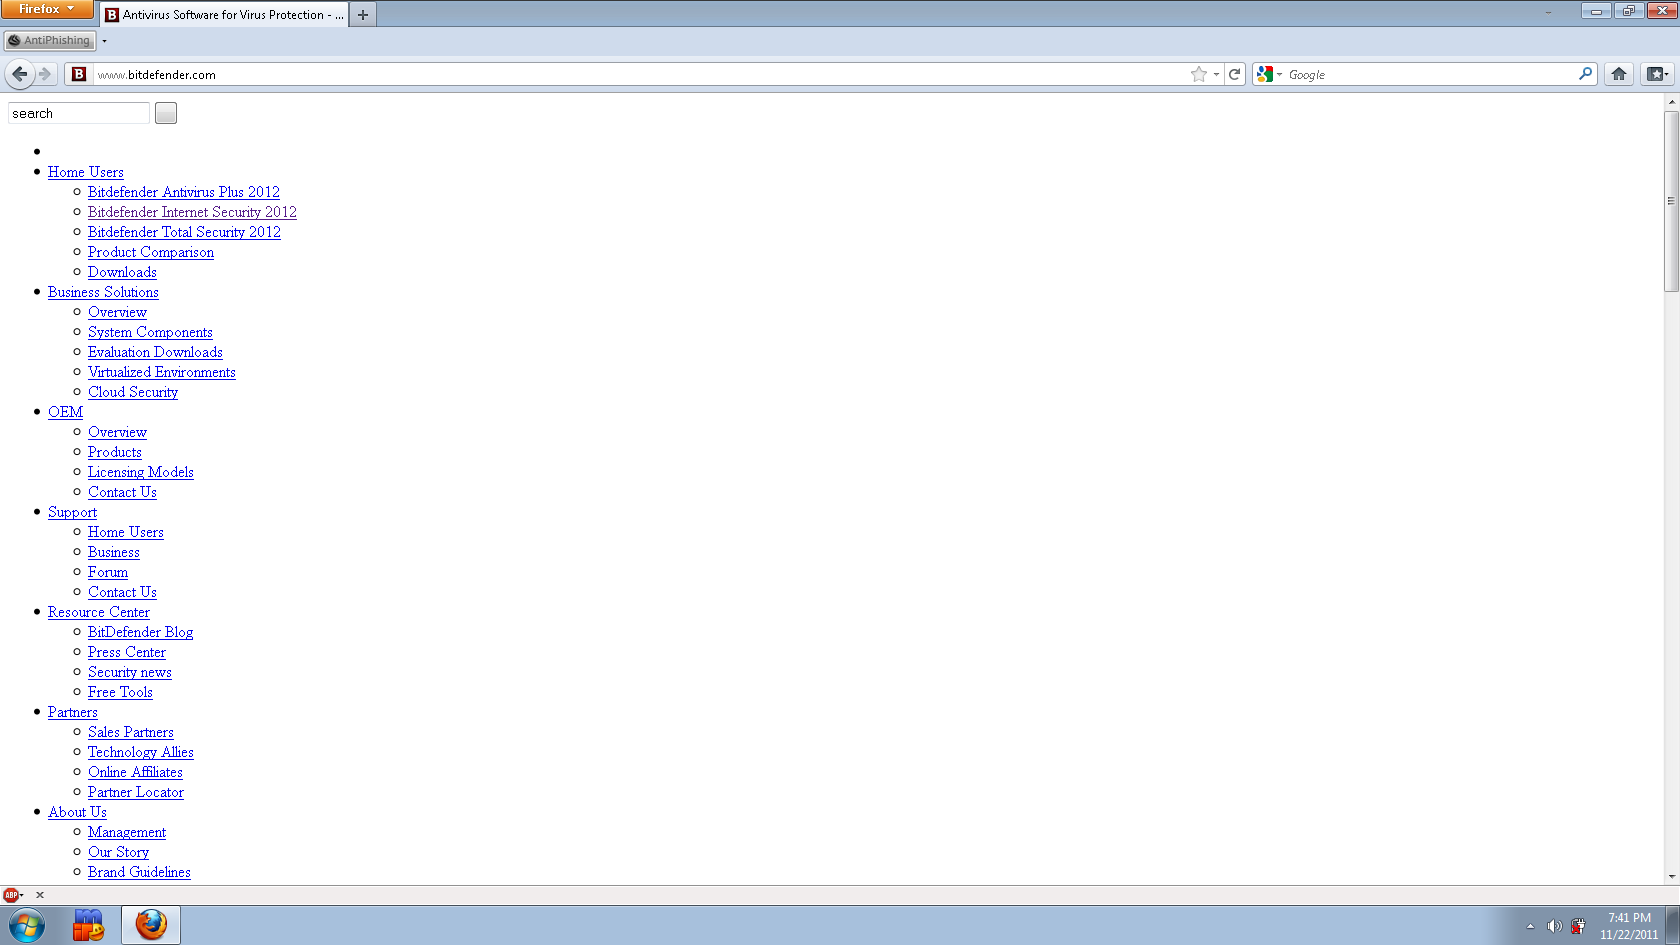
Task: Open the Support link
Action: tap(72, 512)
